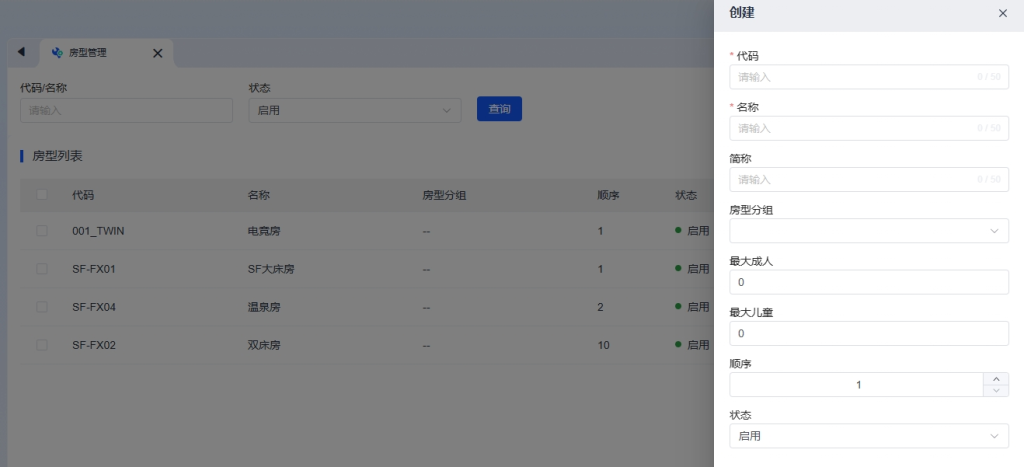
Task: Click the 房型管理 tab icon
Action: tap(57, 53)
